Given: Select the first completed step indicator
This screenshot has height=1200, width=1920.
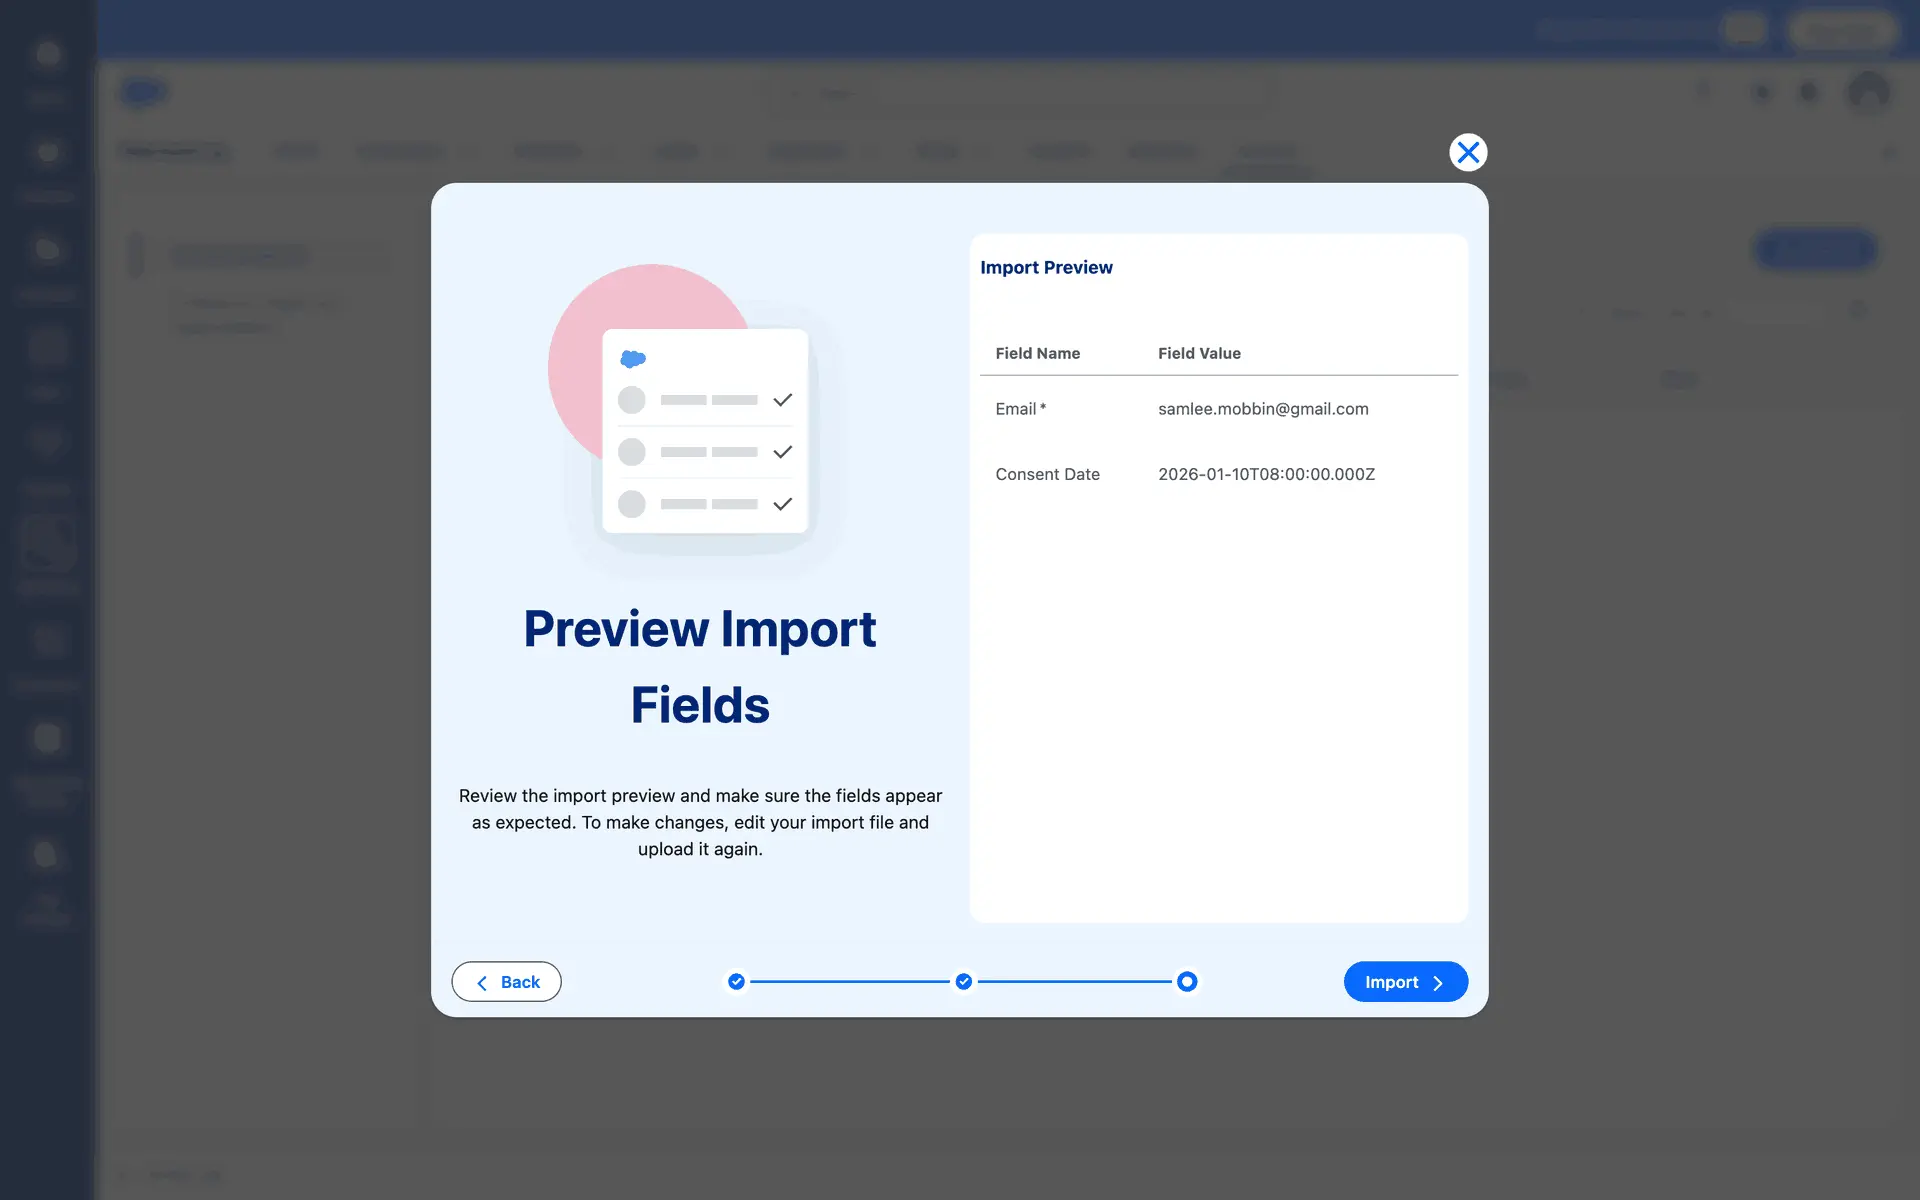Looking at the screenshot, I should [736, 982].
